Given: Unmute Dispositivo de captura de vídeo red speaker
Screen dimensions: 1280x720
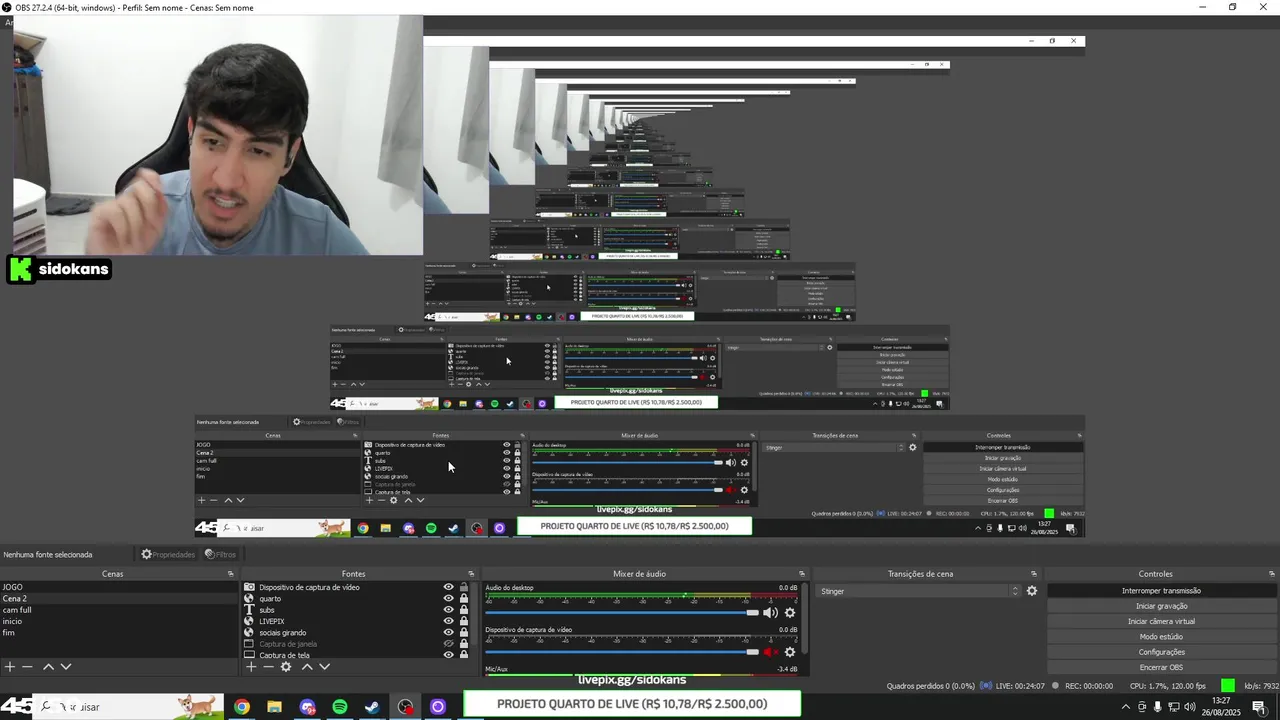Looking at the screenshot, I should [770, 652].
